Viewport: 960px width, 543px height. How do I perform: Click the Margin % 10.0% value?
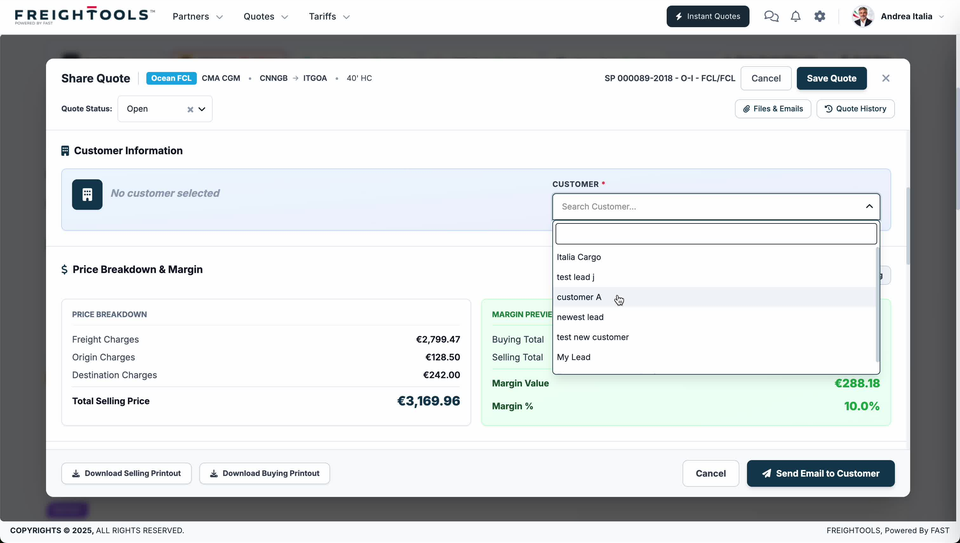[x=861, y=406]
